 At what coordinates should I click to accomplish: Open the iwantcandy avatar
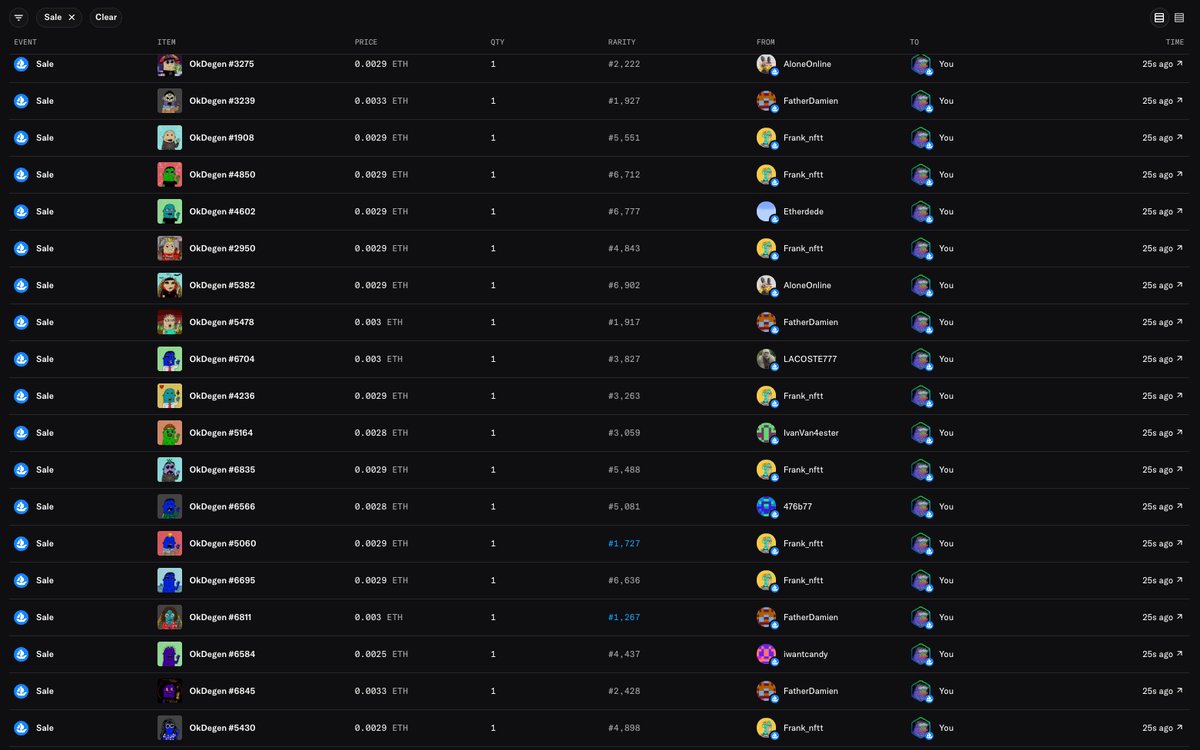tap(767, 654)
